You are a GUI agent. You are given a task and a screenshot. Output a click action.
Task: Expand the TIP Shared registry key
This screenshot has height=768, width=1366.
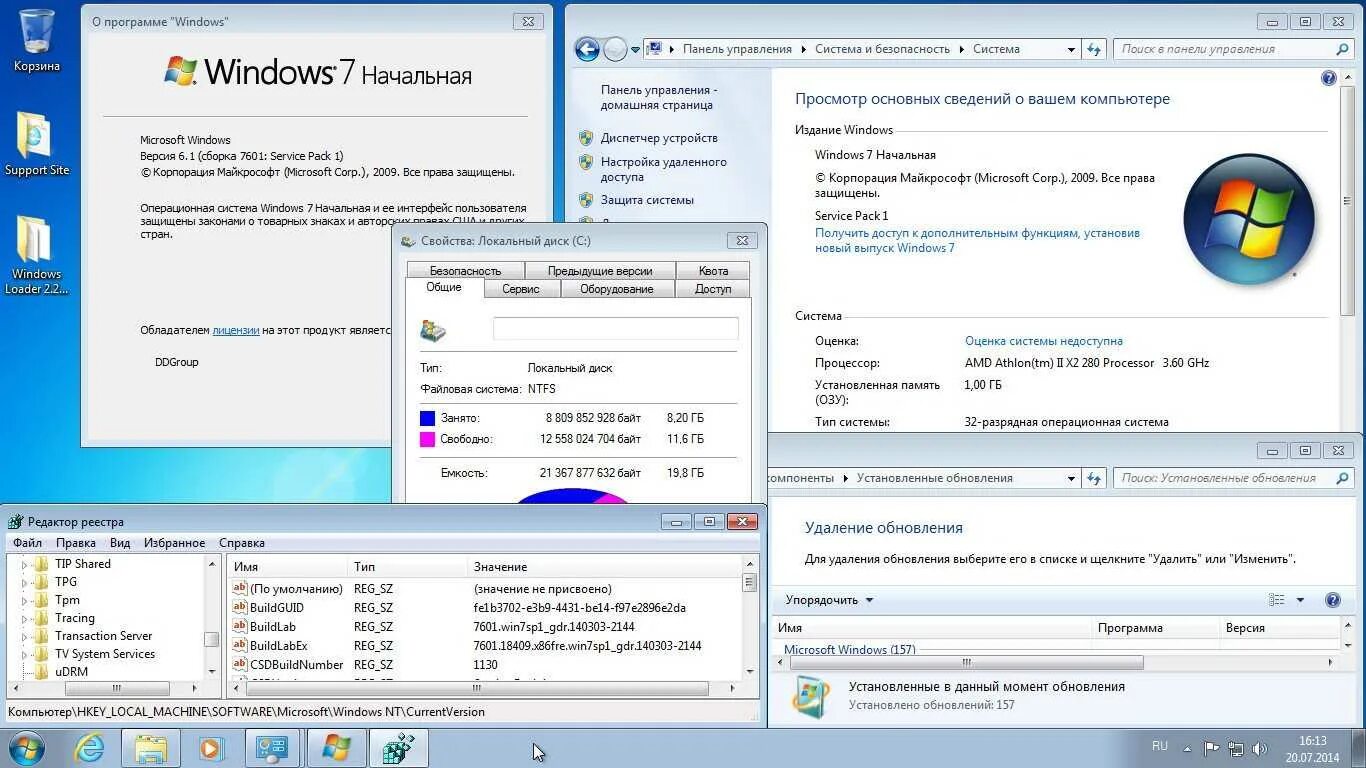24,564
